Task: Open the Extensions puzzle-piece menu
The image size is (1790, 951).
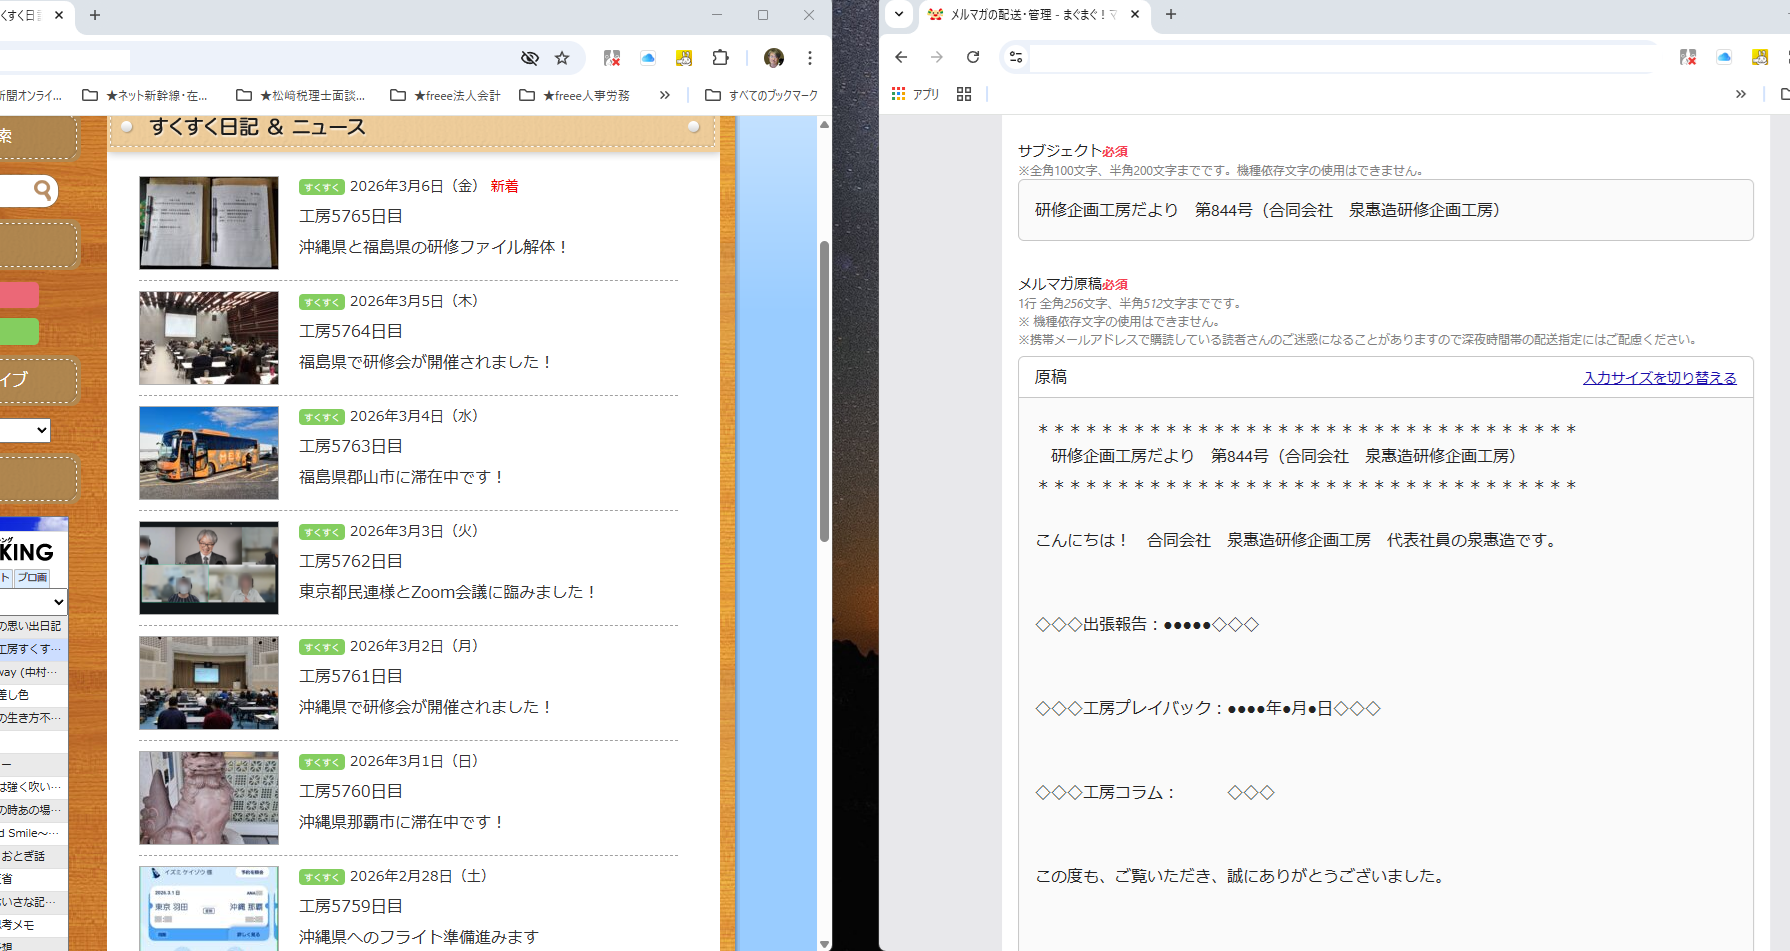Action: pos(720,58)
